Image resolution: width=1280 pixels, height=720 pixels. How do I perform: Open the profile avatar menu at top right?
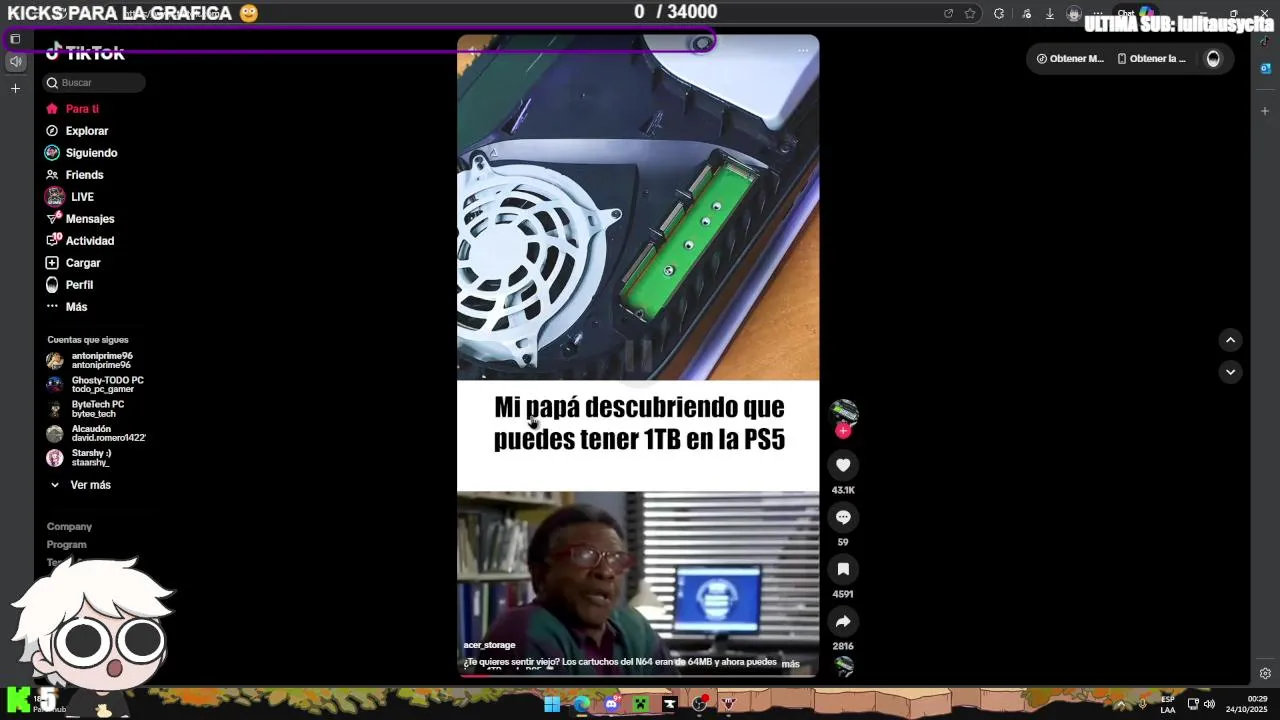(x=1213, y=59)
